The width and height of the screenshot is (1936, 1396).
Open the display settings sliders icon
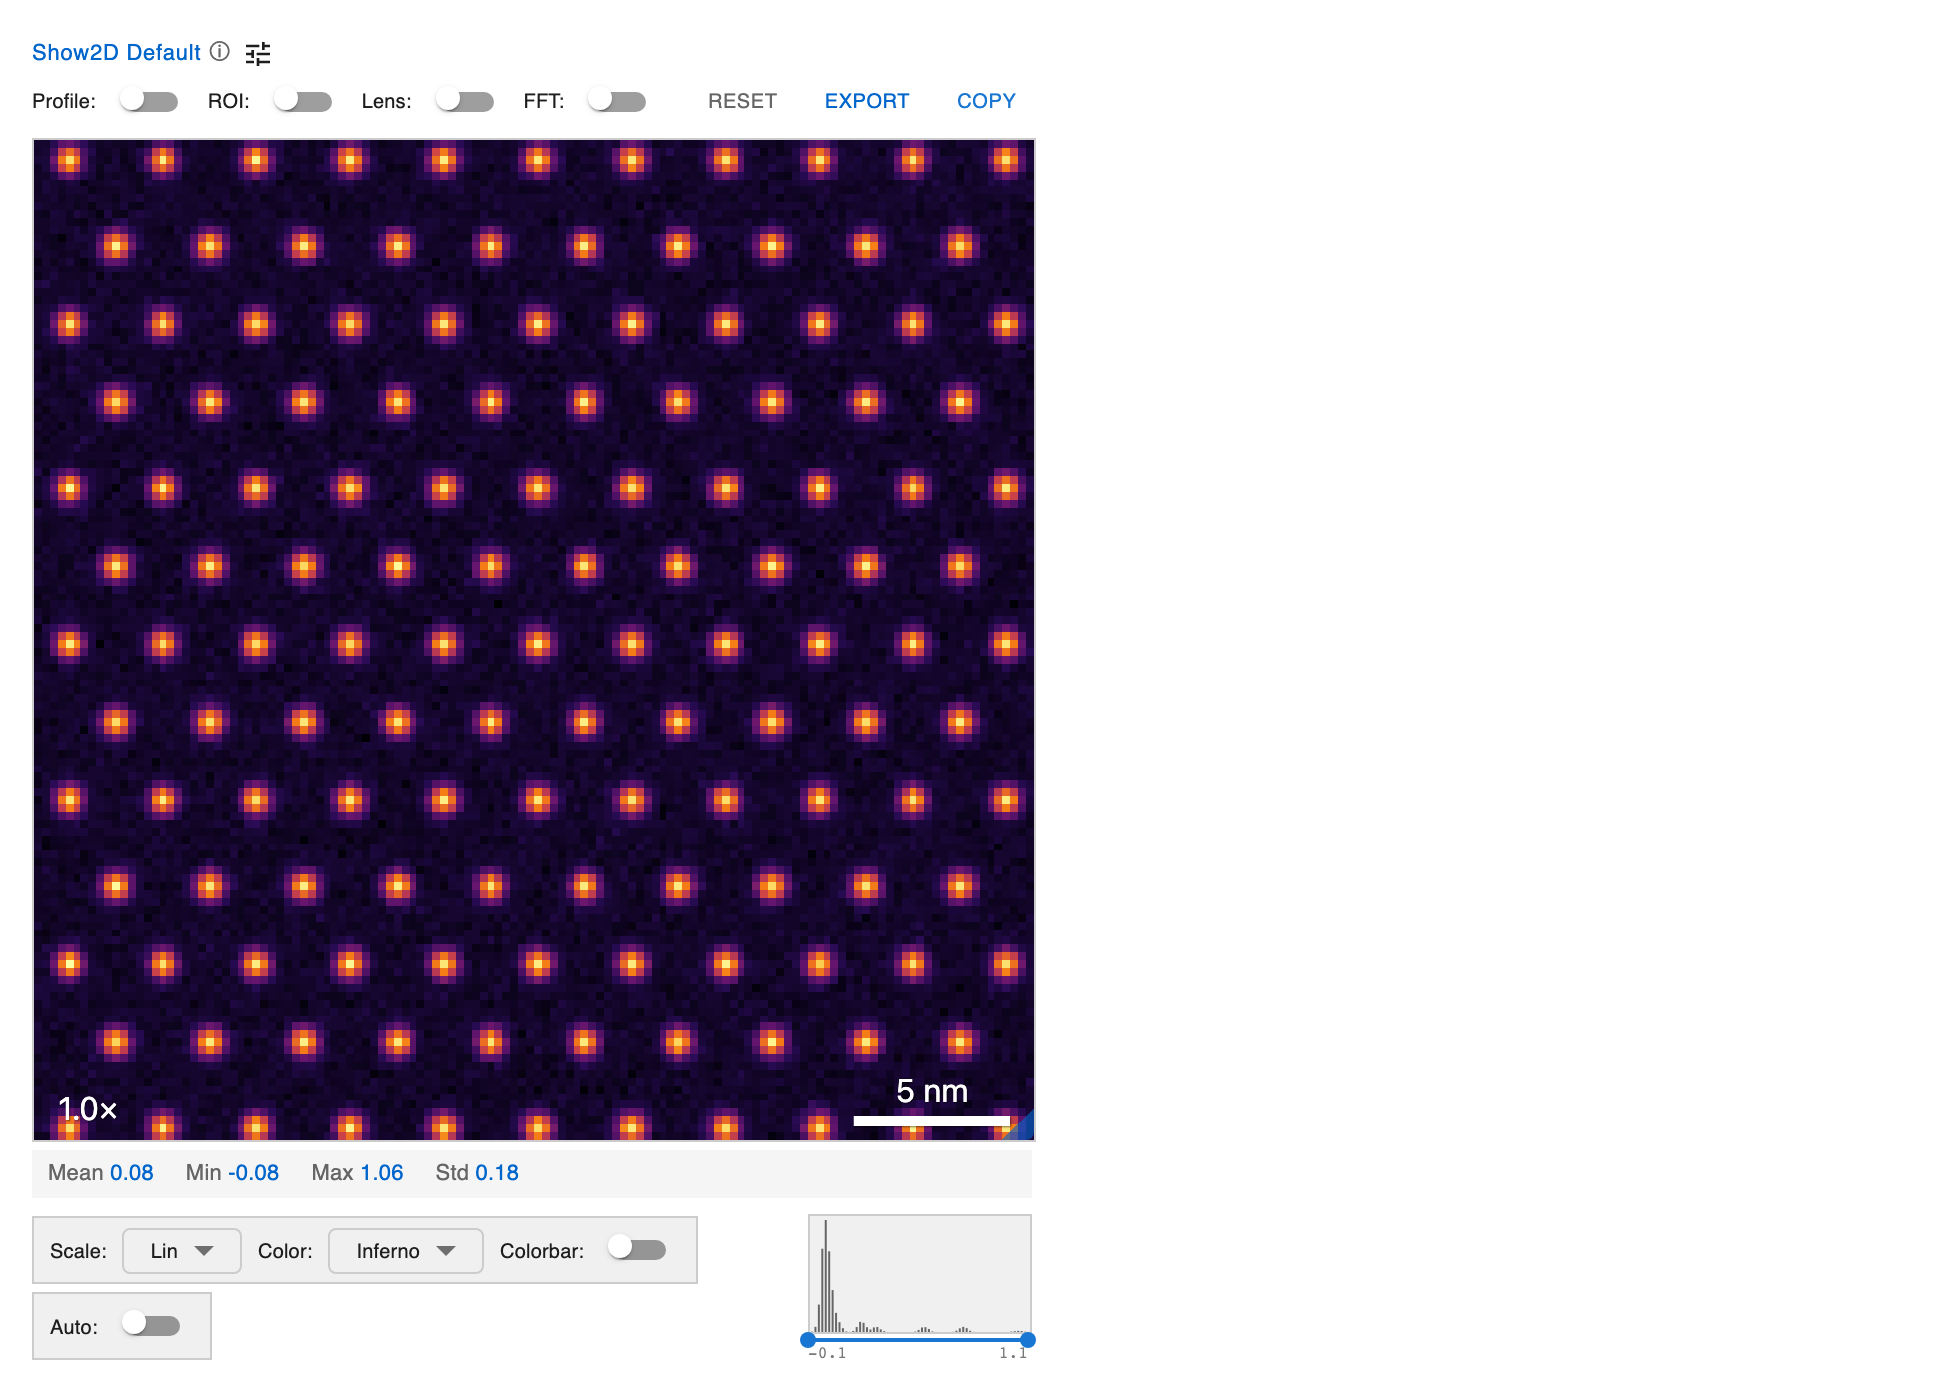pos(257,52)
